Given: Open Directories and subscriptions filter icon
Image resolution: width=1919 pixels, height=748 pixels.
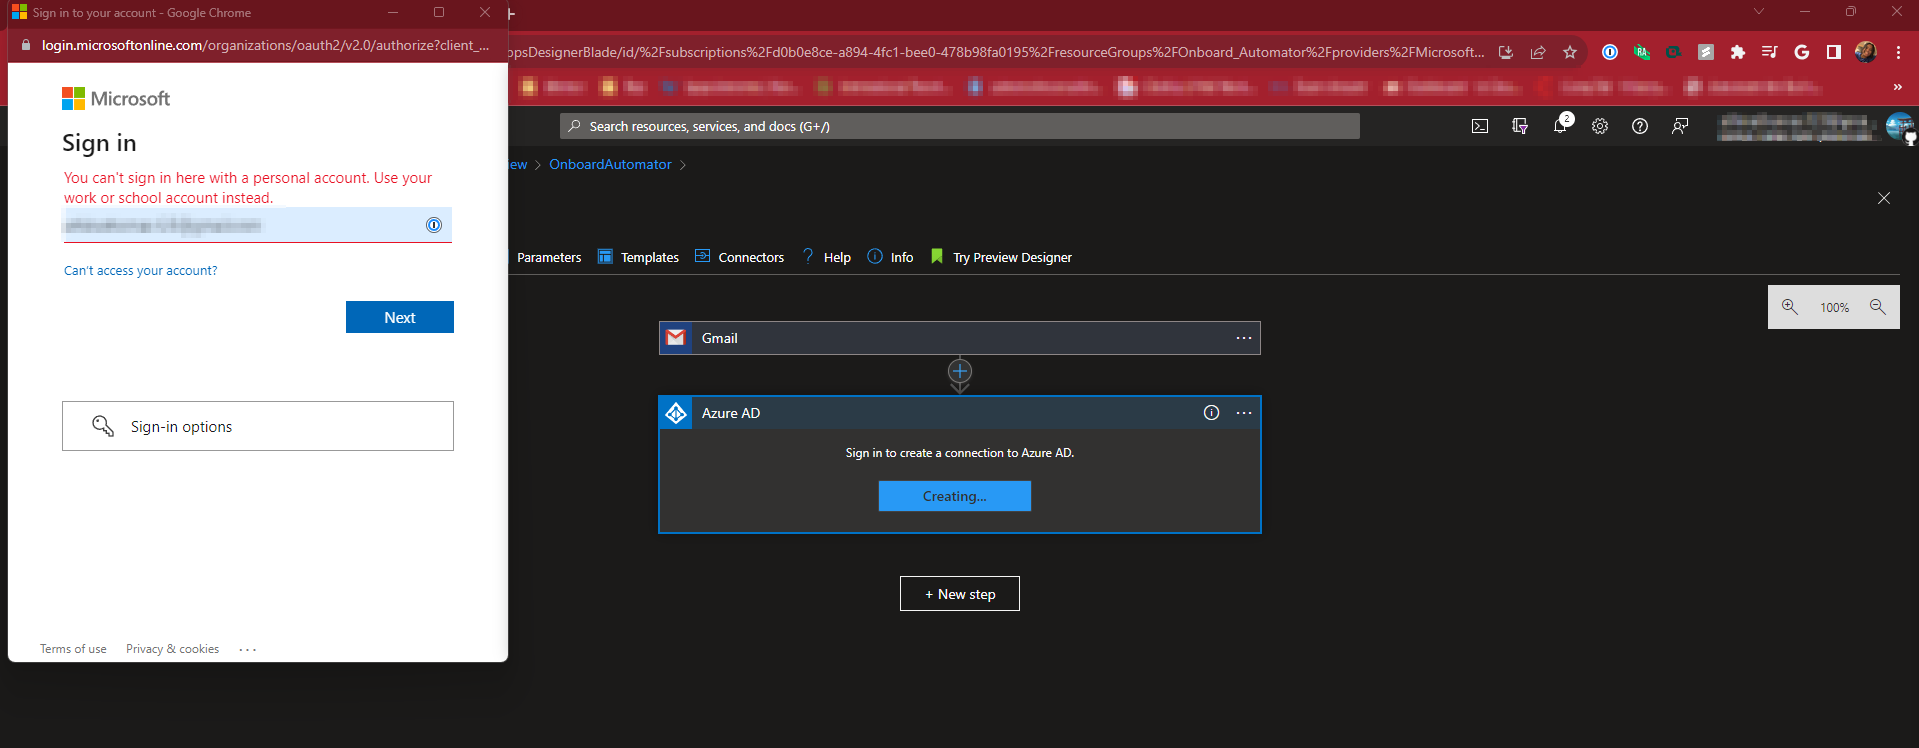Looking at the screenshot, I should coord(1520,126).
